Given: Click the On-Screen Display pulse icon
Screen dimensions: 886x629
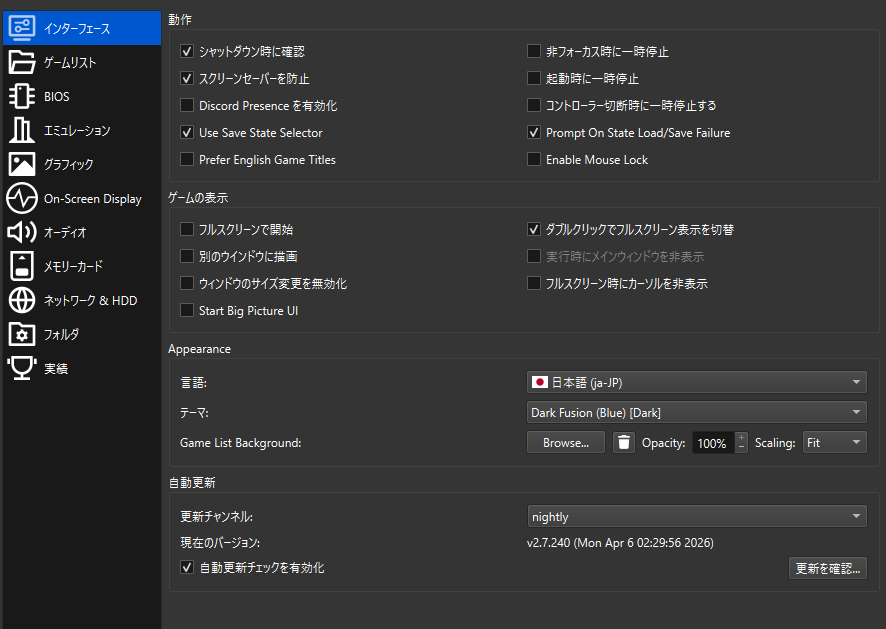Looking at the screenshot, I should (x=22, y=199).
